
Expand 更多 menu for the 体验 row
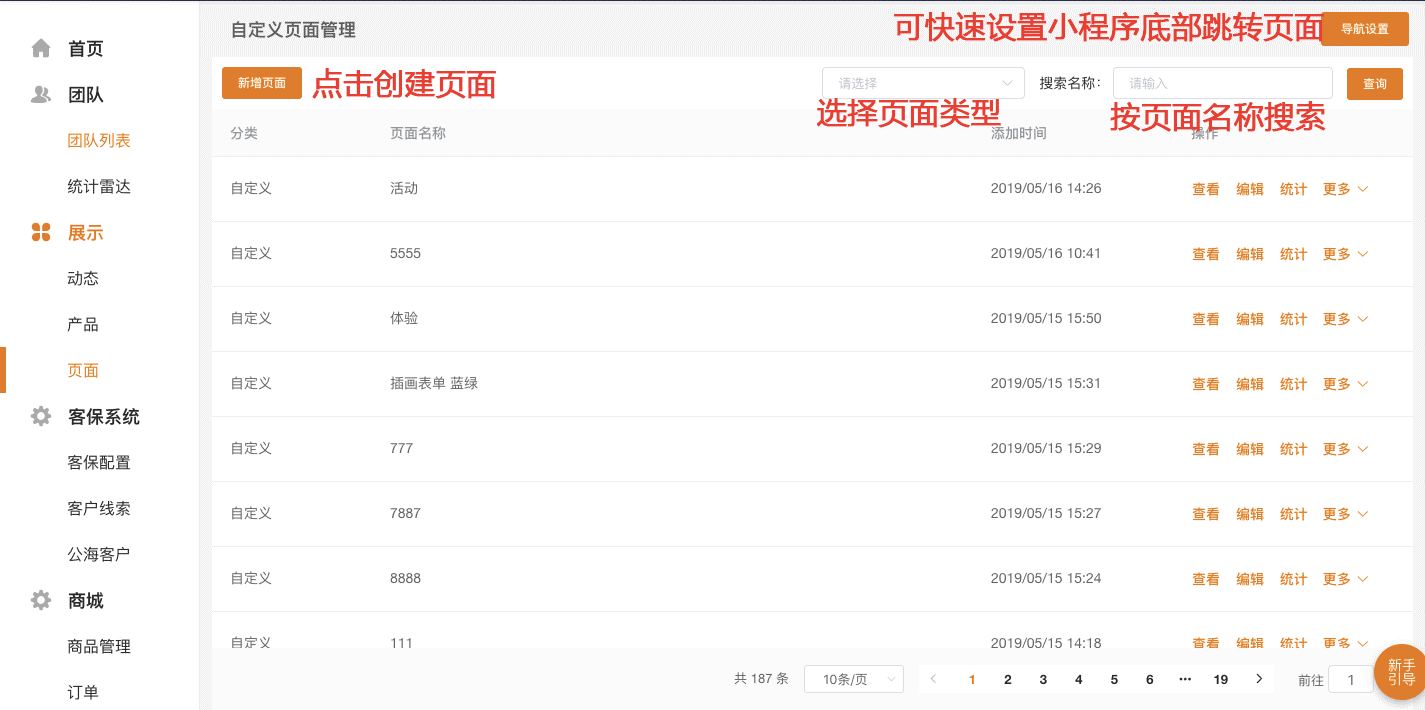[x=1345, y=319]
